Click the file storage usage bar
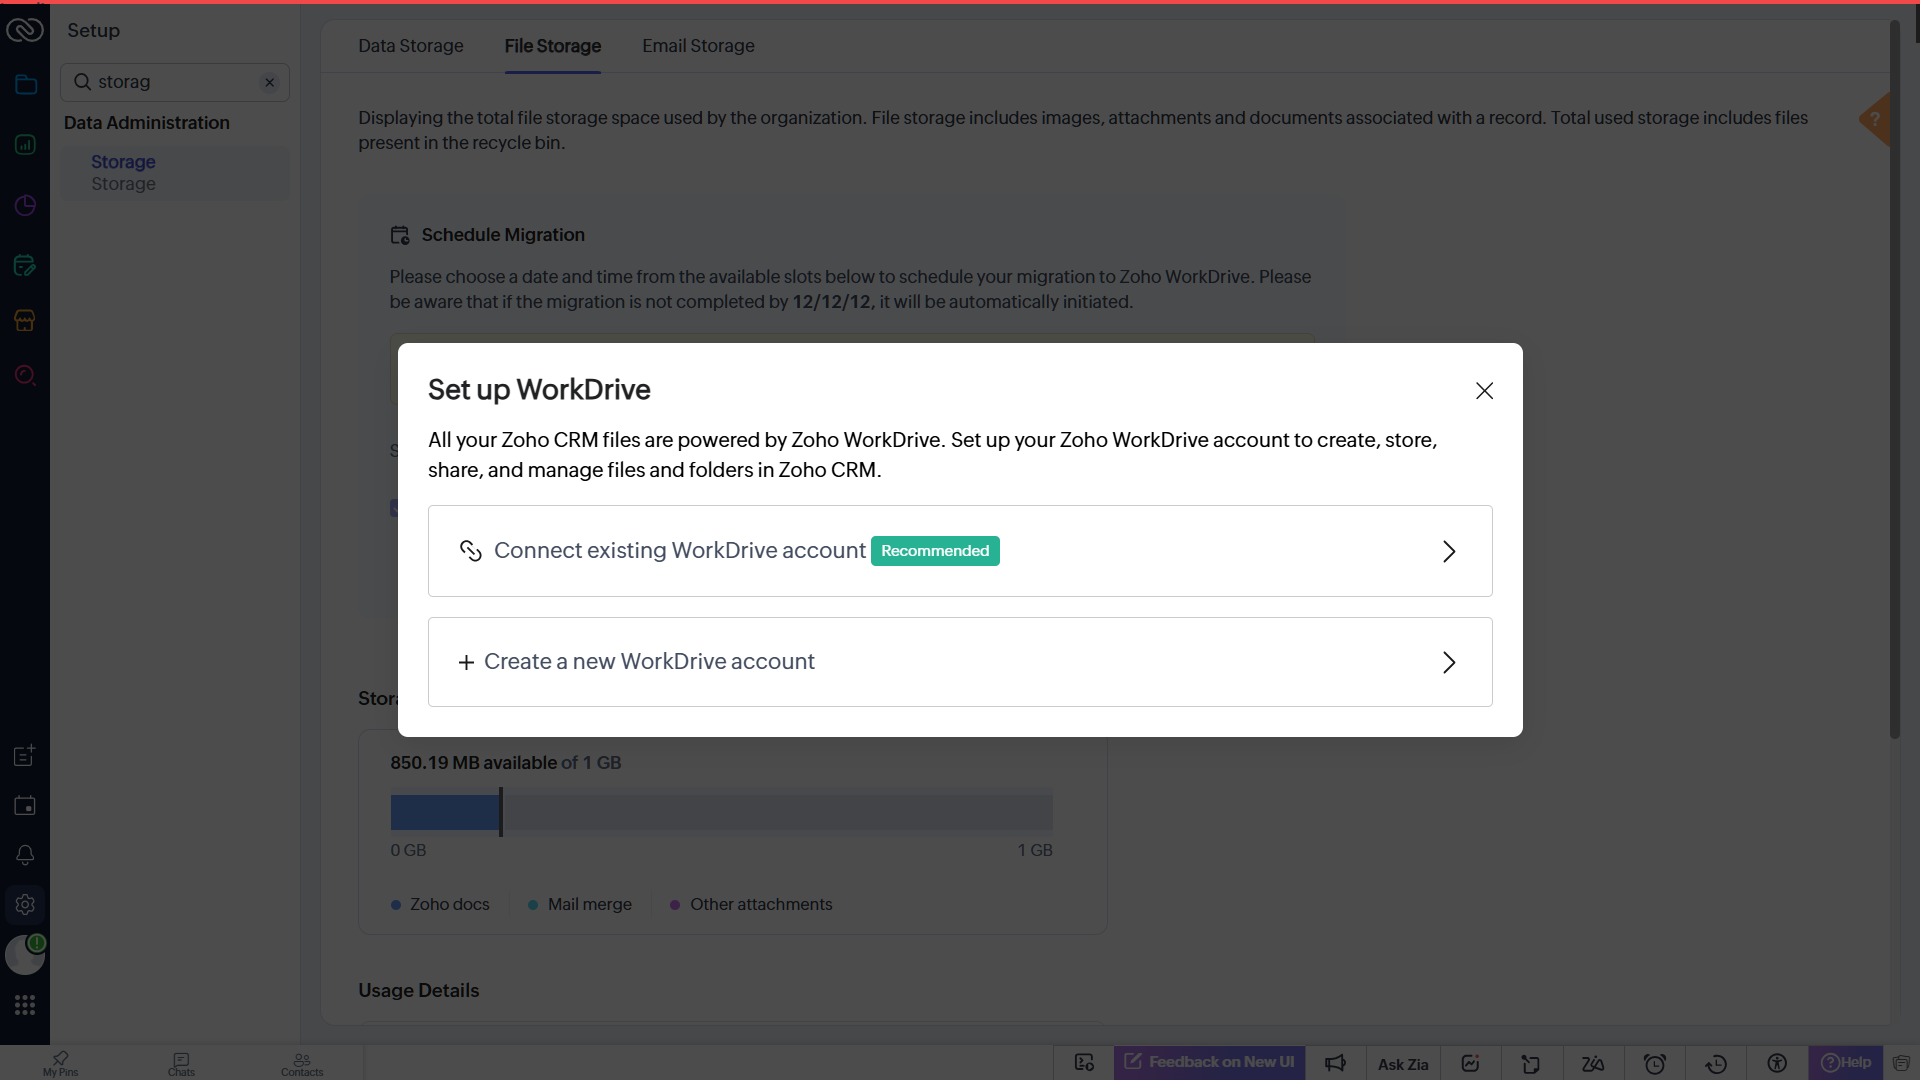Screen dimensions: 1920x1080 [x=720, y=812]
